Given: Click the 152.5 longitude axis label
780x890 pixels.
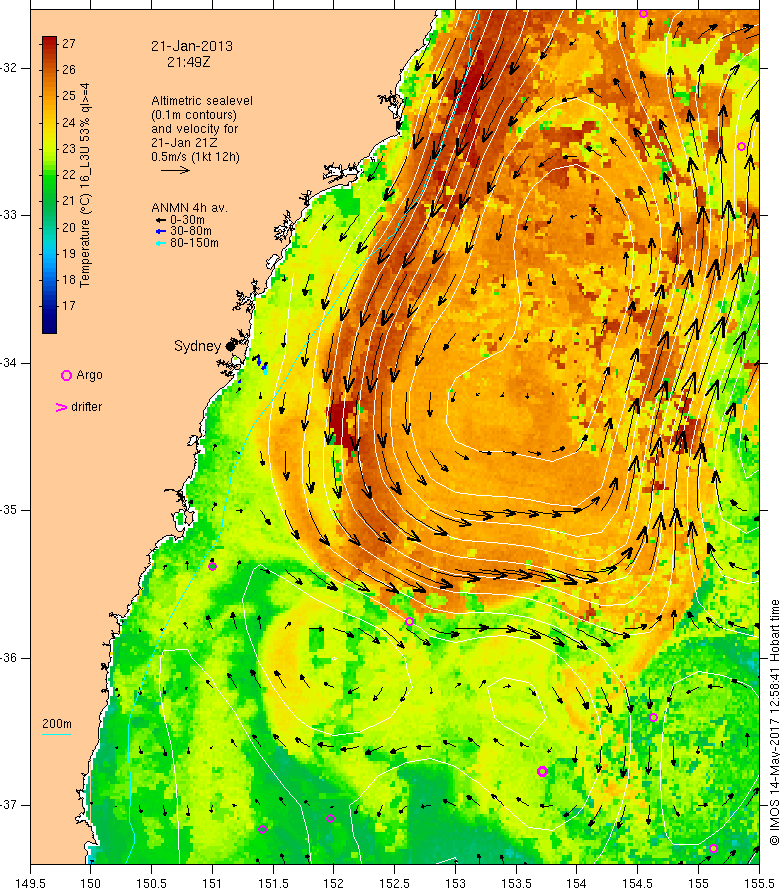Looking at the screenshot, I should tap(394, 884).
